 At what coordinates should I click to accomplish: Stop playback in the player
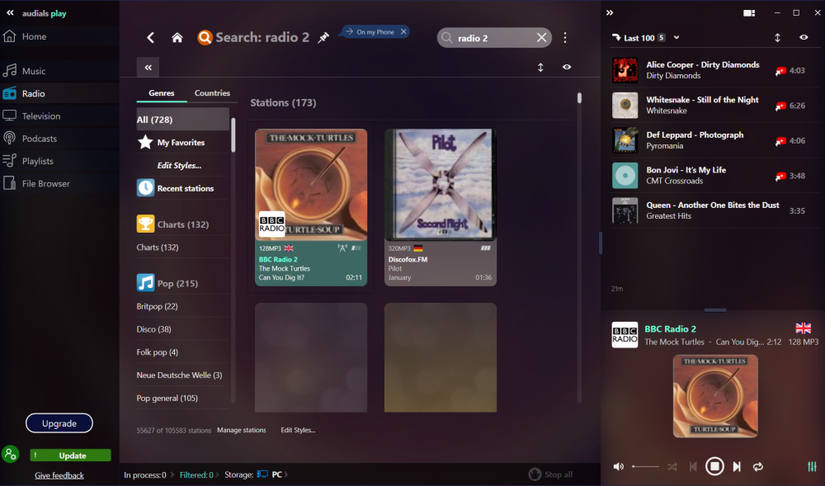[x=714, y=466]
